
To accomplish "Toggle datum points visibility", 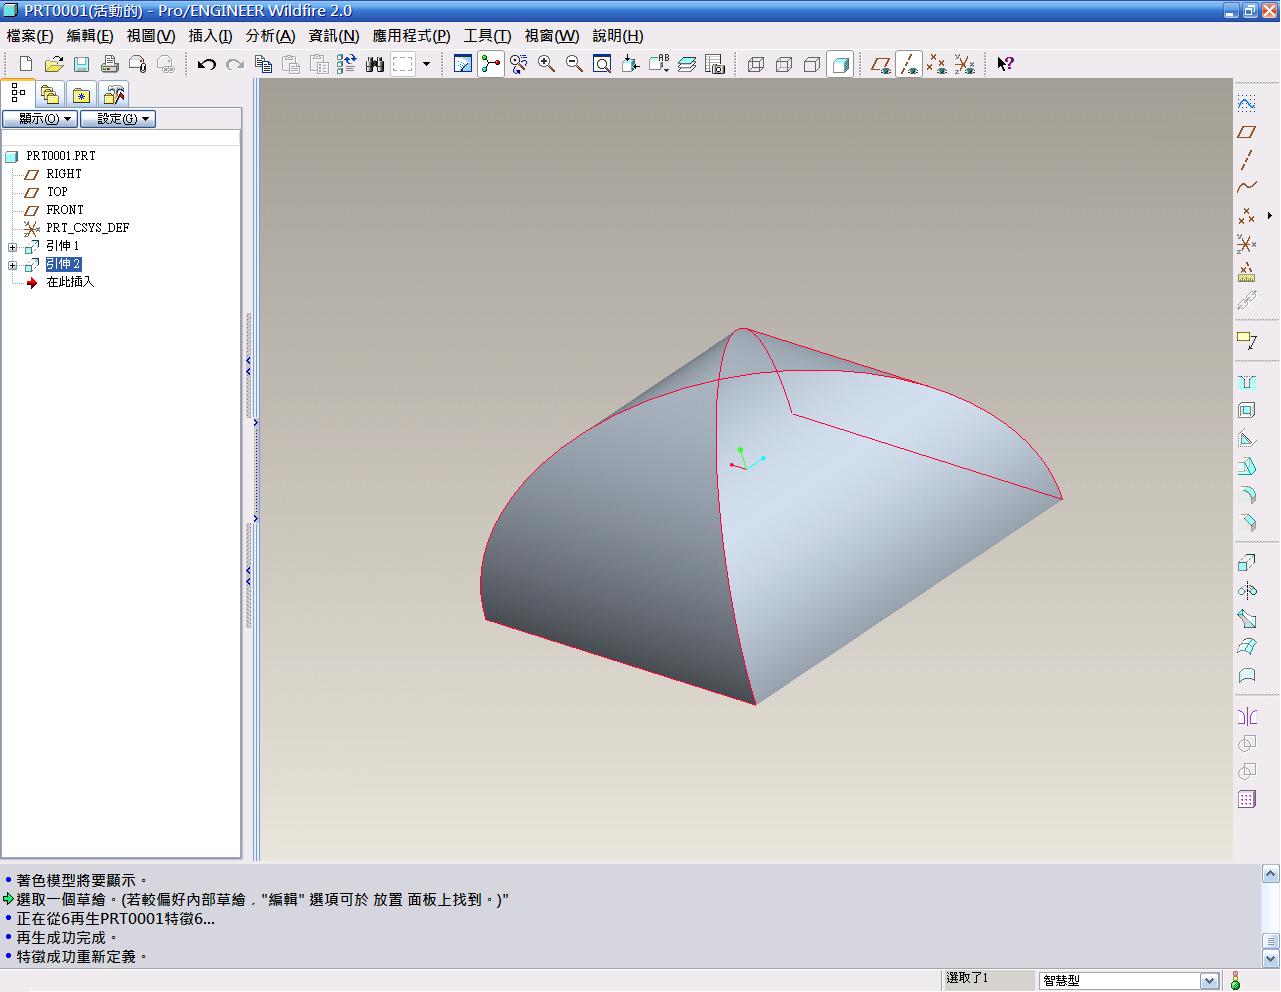I will 936,64.
